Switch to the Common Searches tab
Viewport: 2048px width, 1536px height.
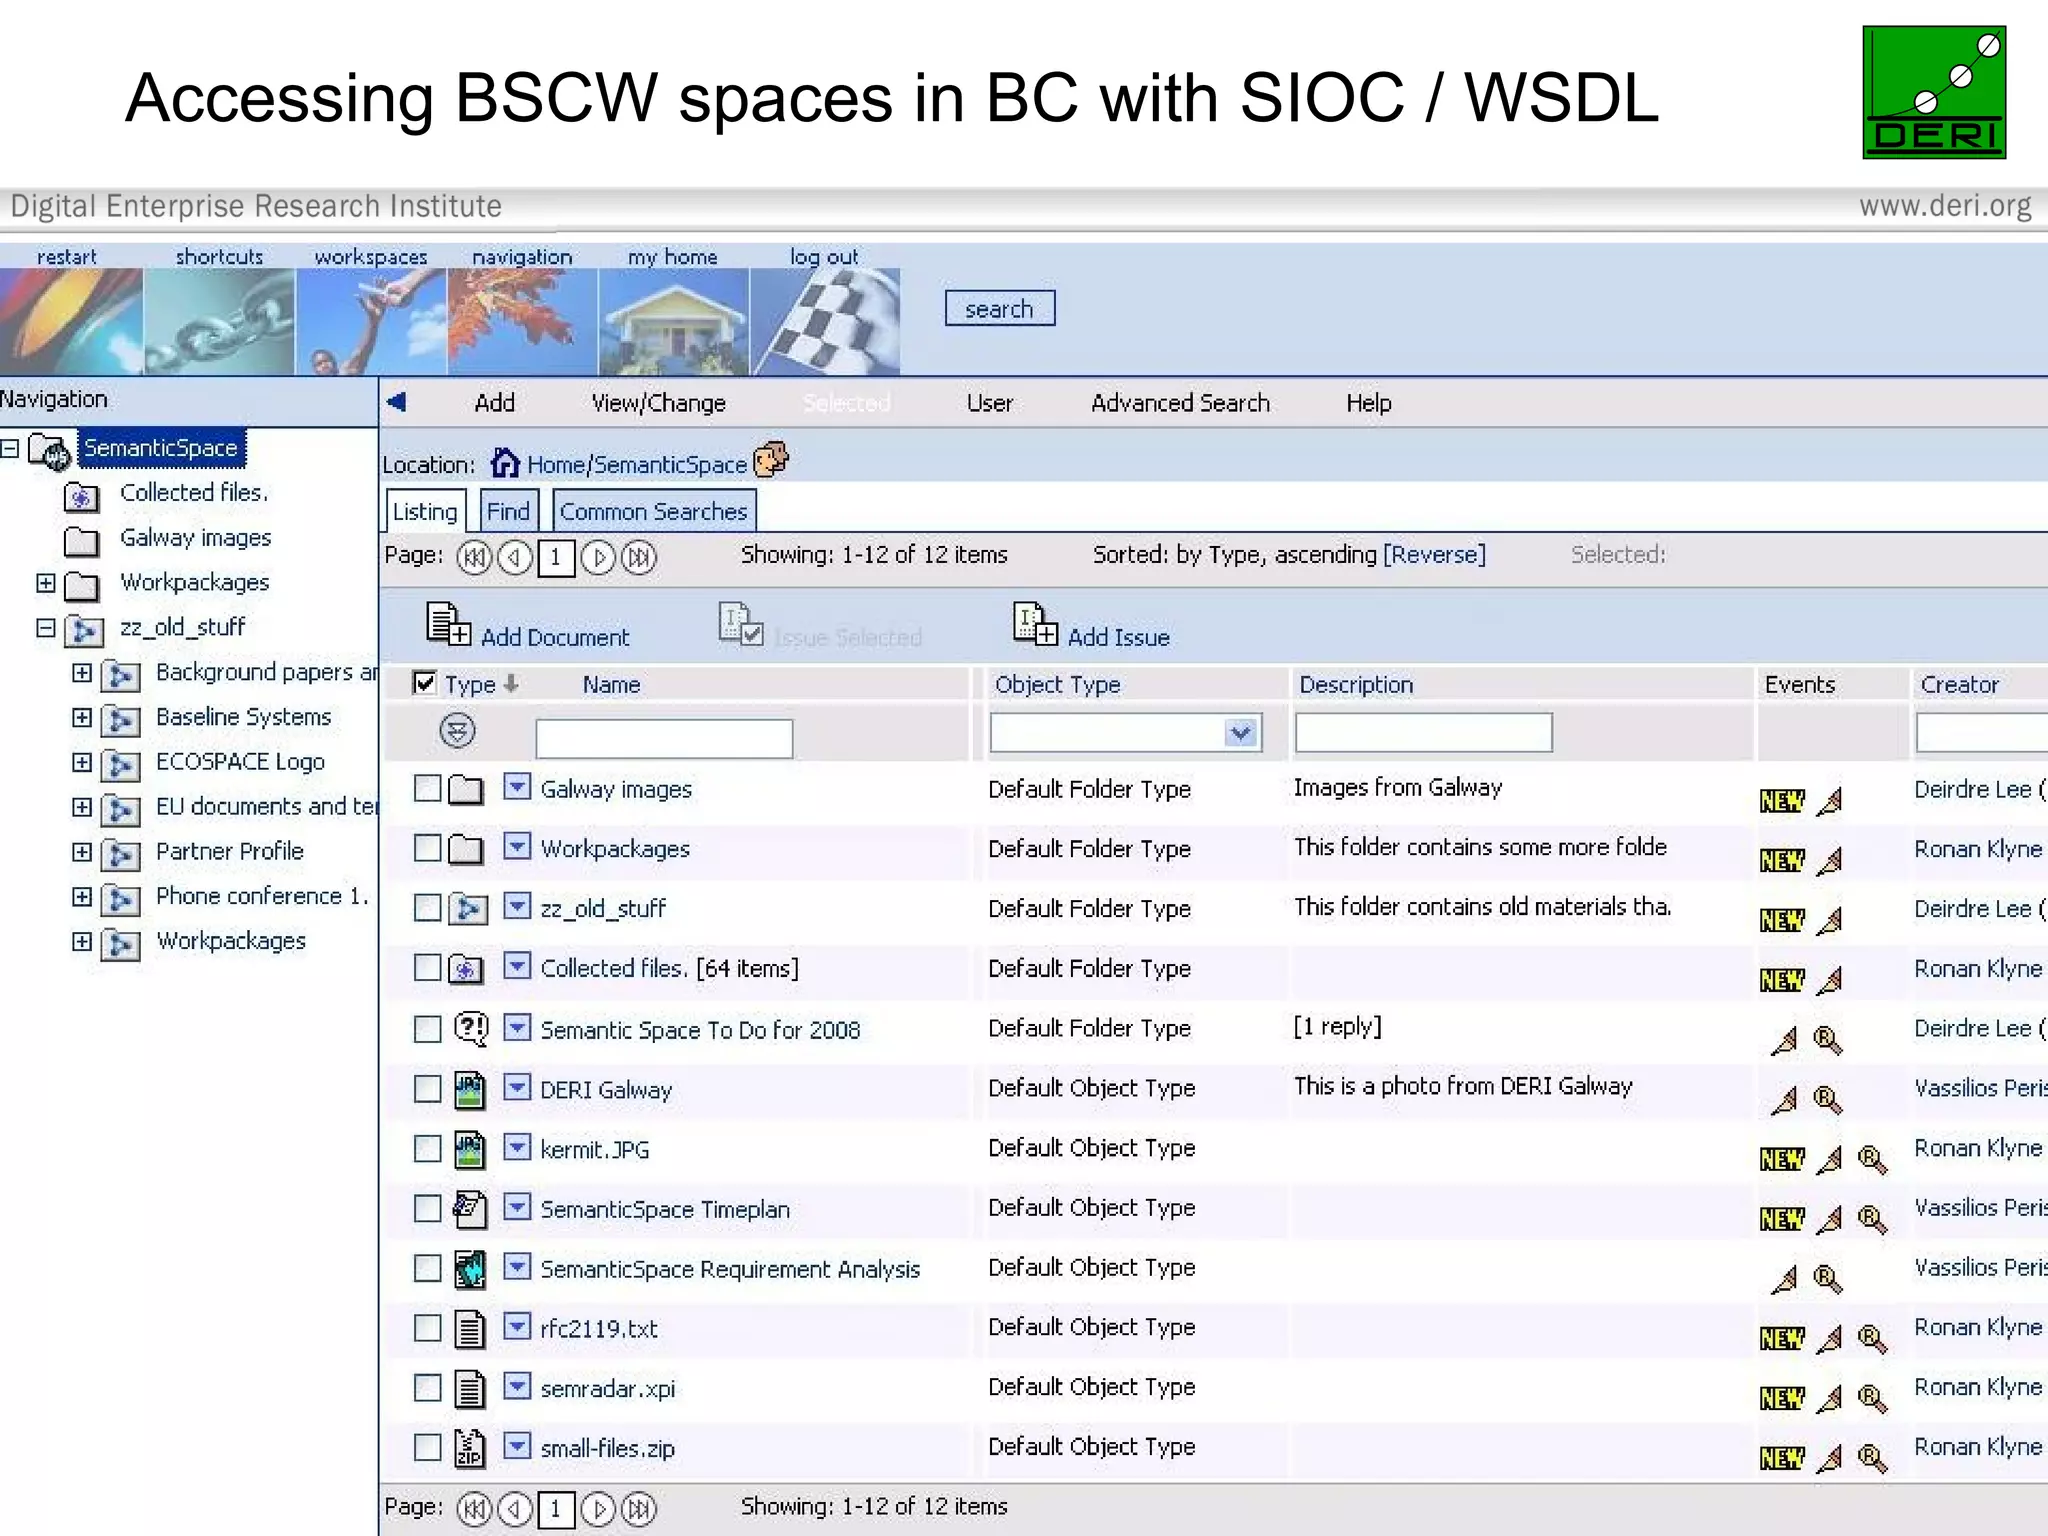(x=654, y=511)
